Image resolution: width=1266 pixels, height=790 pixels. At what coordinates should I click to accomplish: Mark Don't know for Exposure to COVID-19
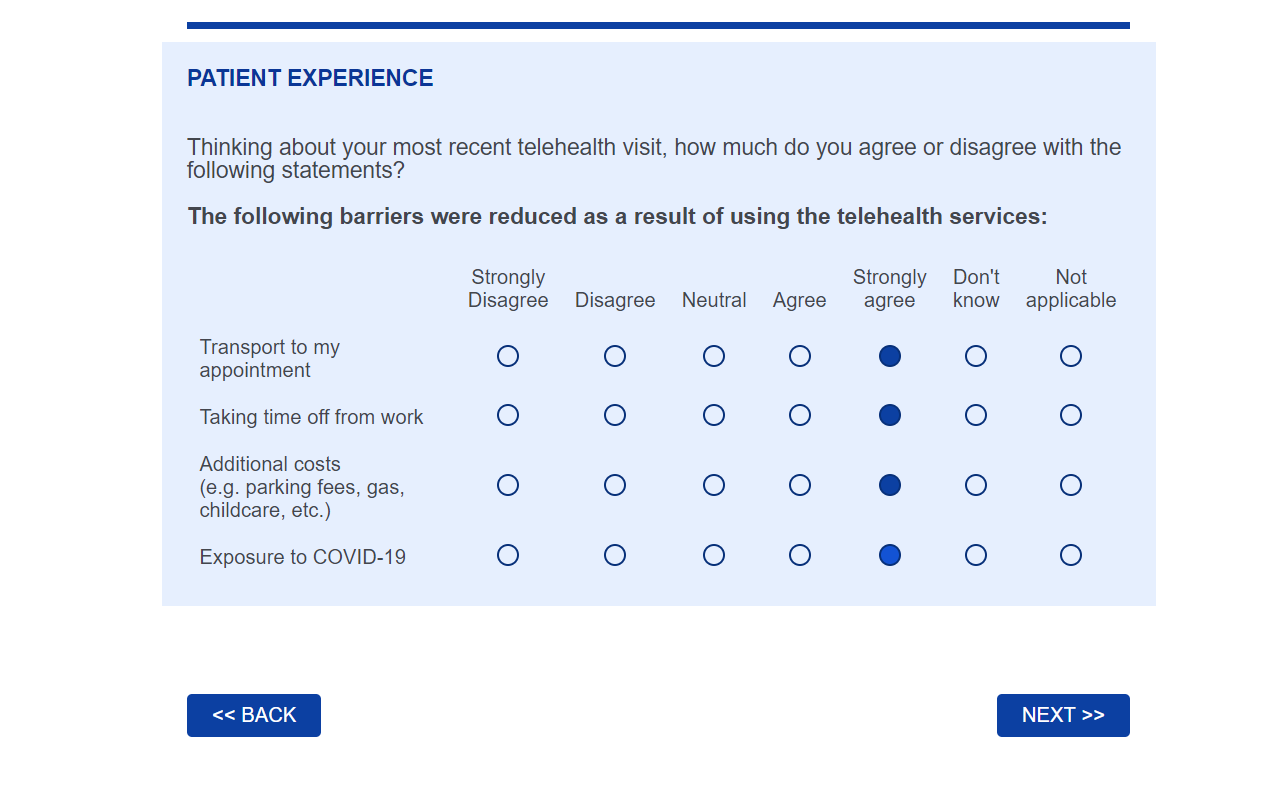click(x=976, y=555)
